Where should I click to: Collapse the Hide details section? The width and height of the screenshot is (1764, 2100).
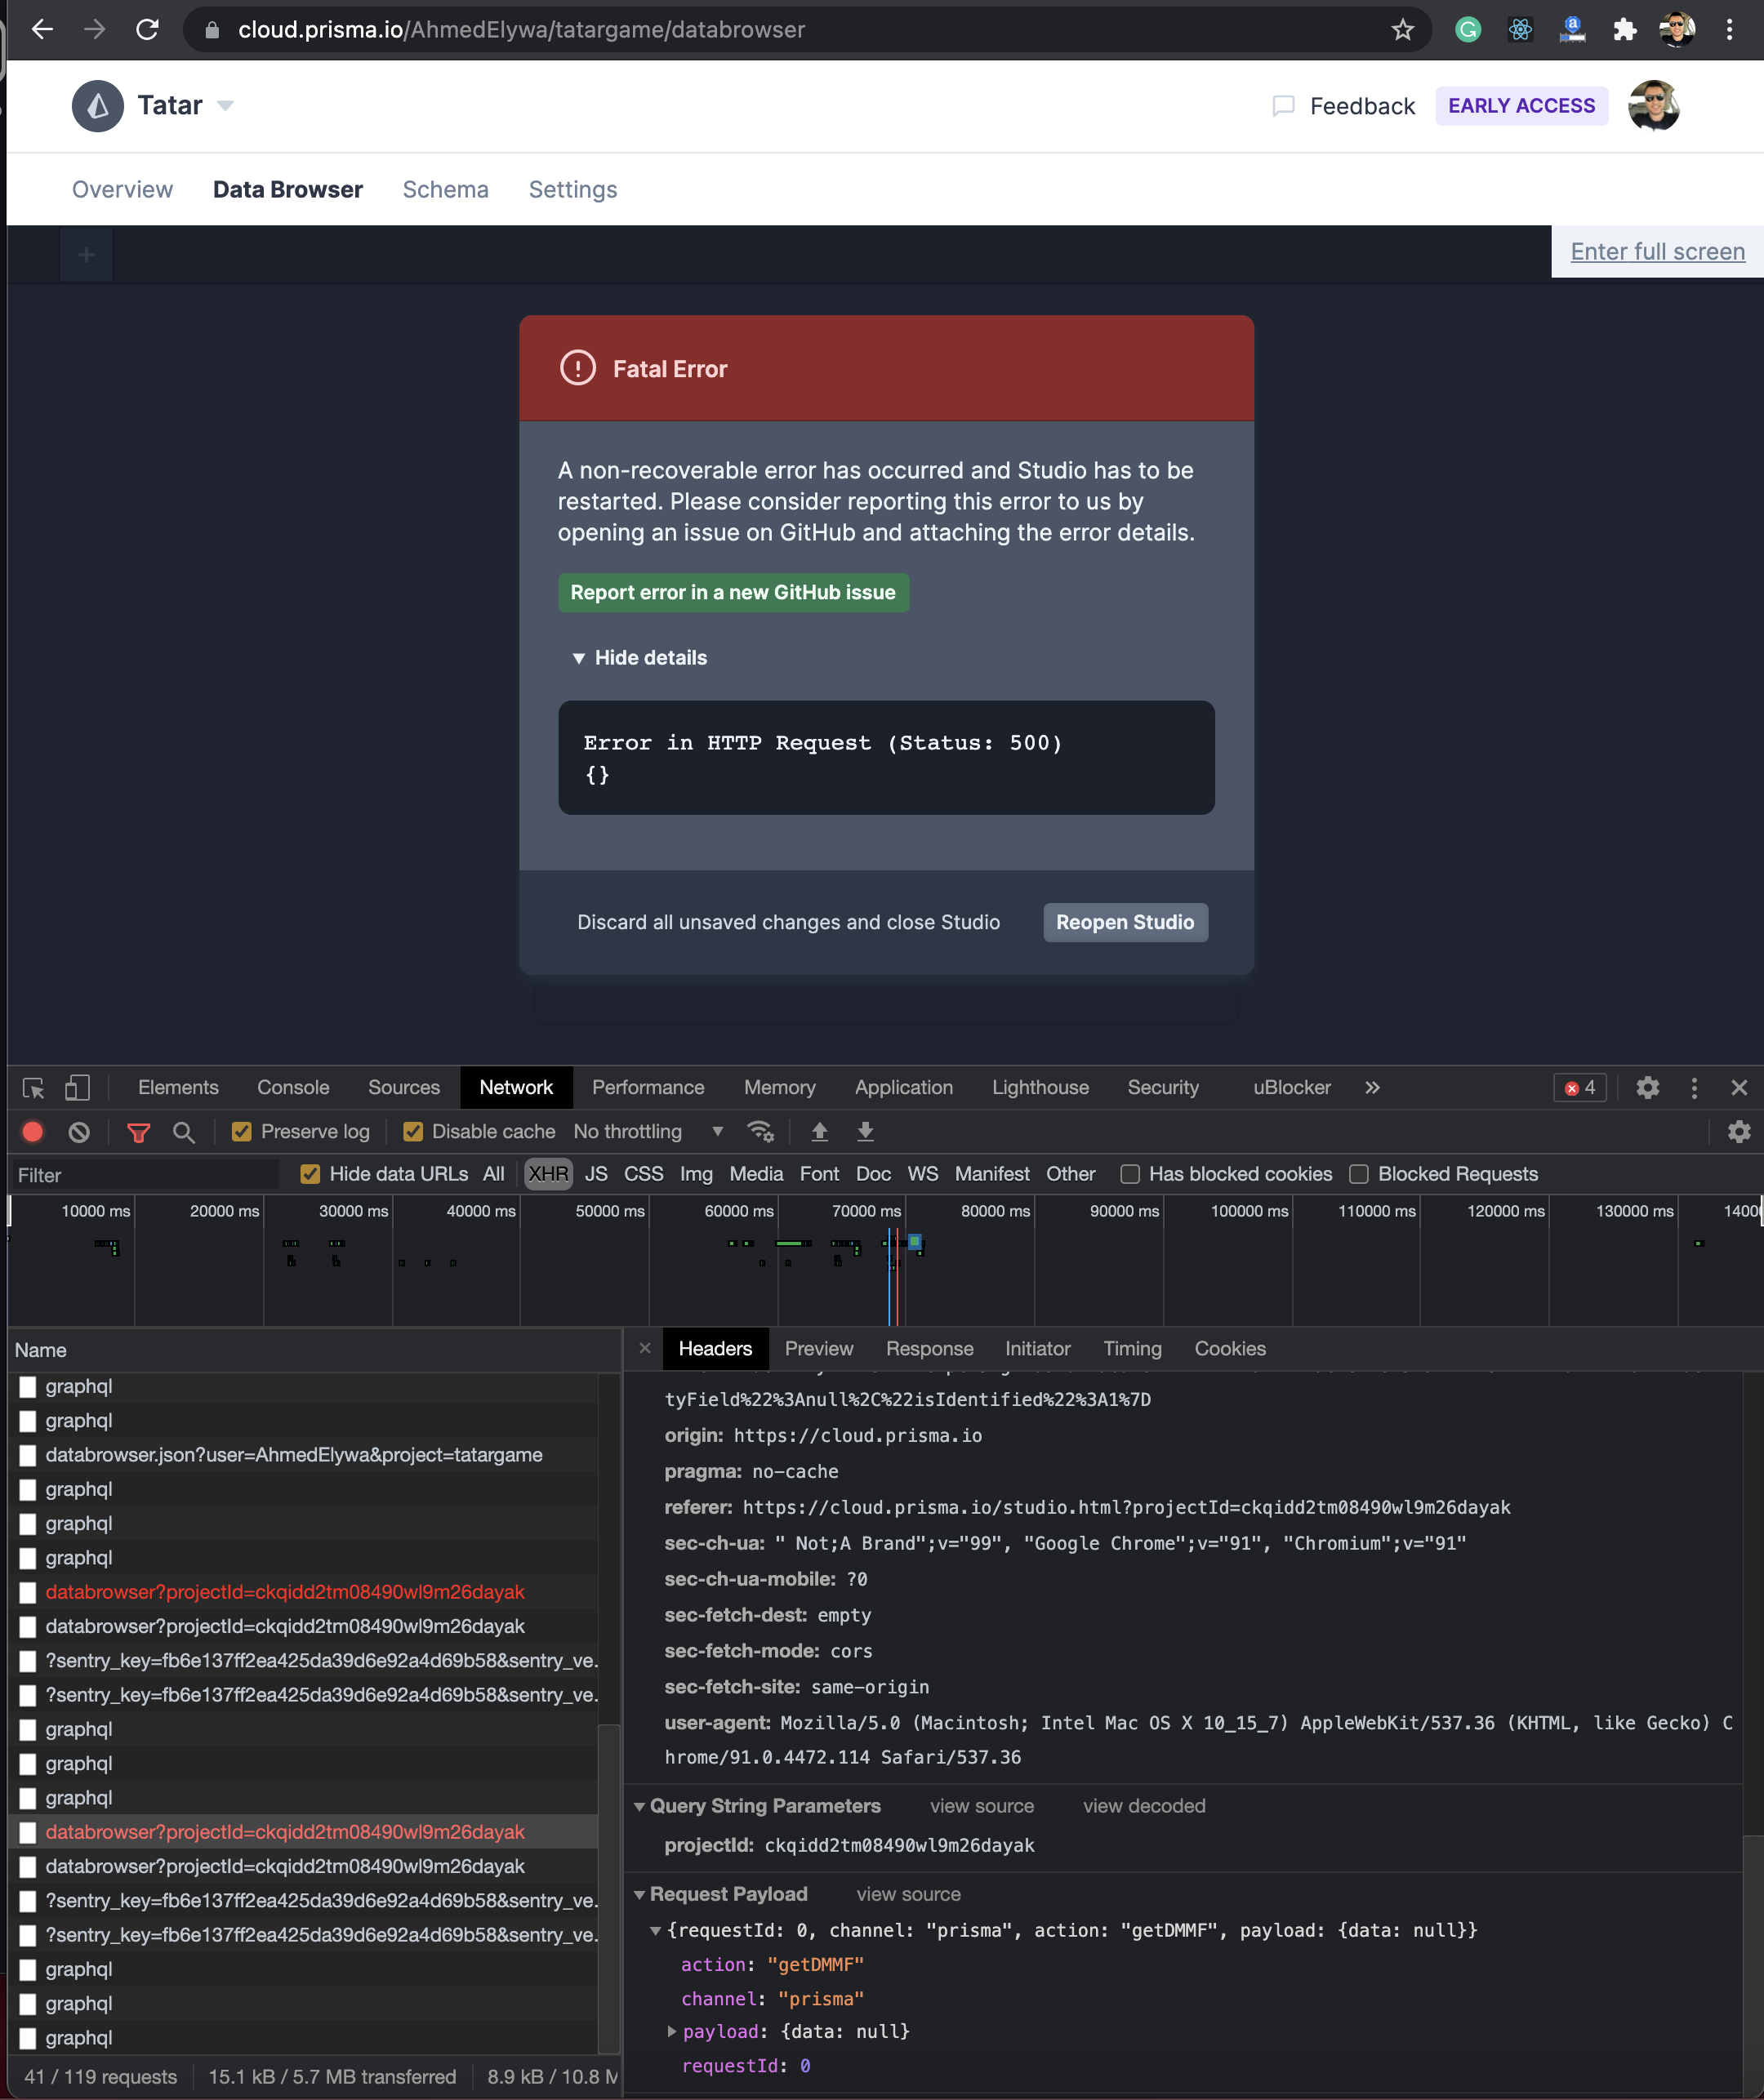coord(640,658)
